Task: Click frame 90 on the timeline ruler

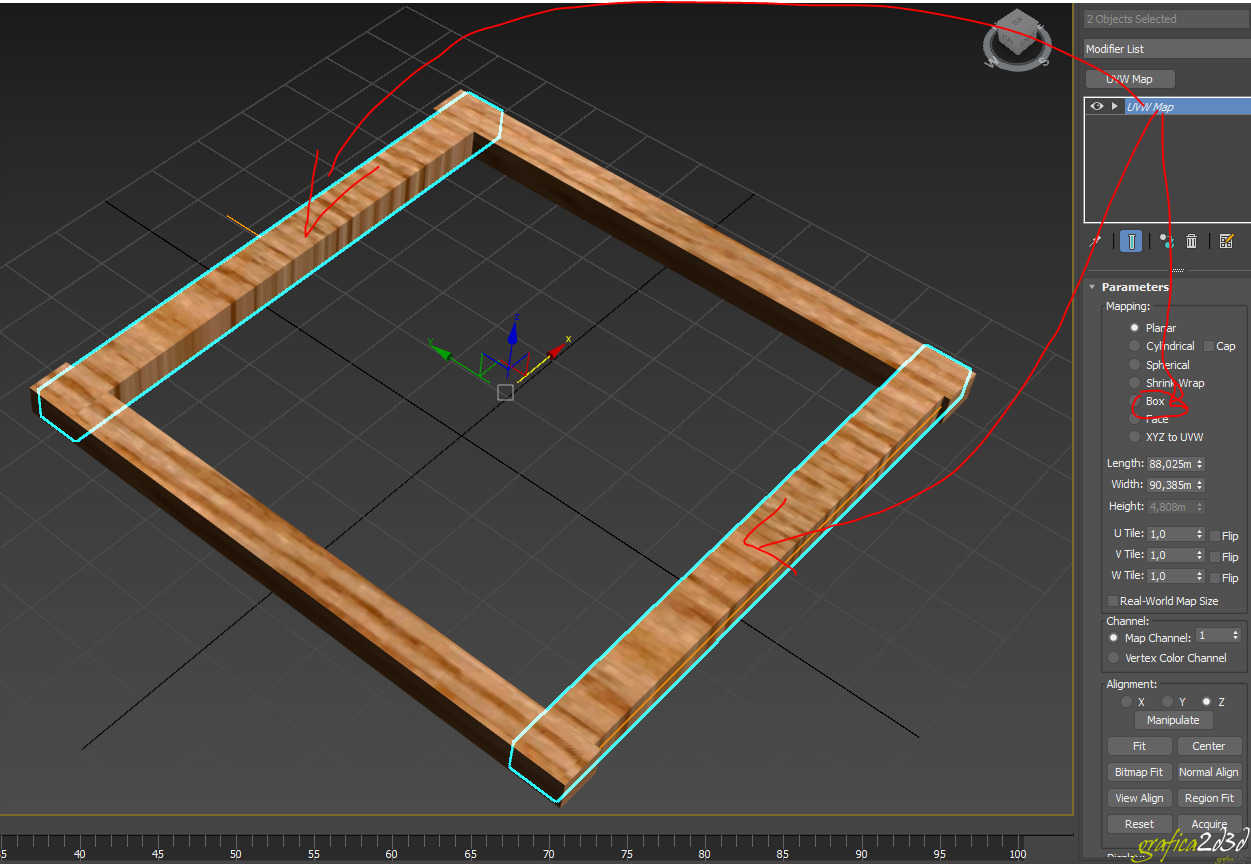Action: tap(861, 854)
